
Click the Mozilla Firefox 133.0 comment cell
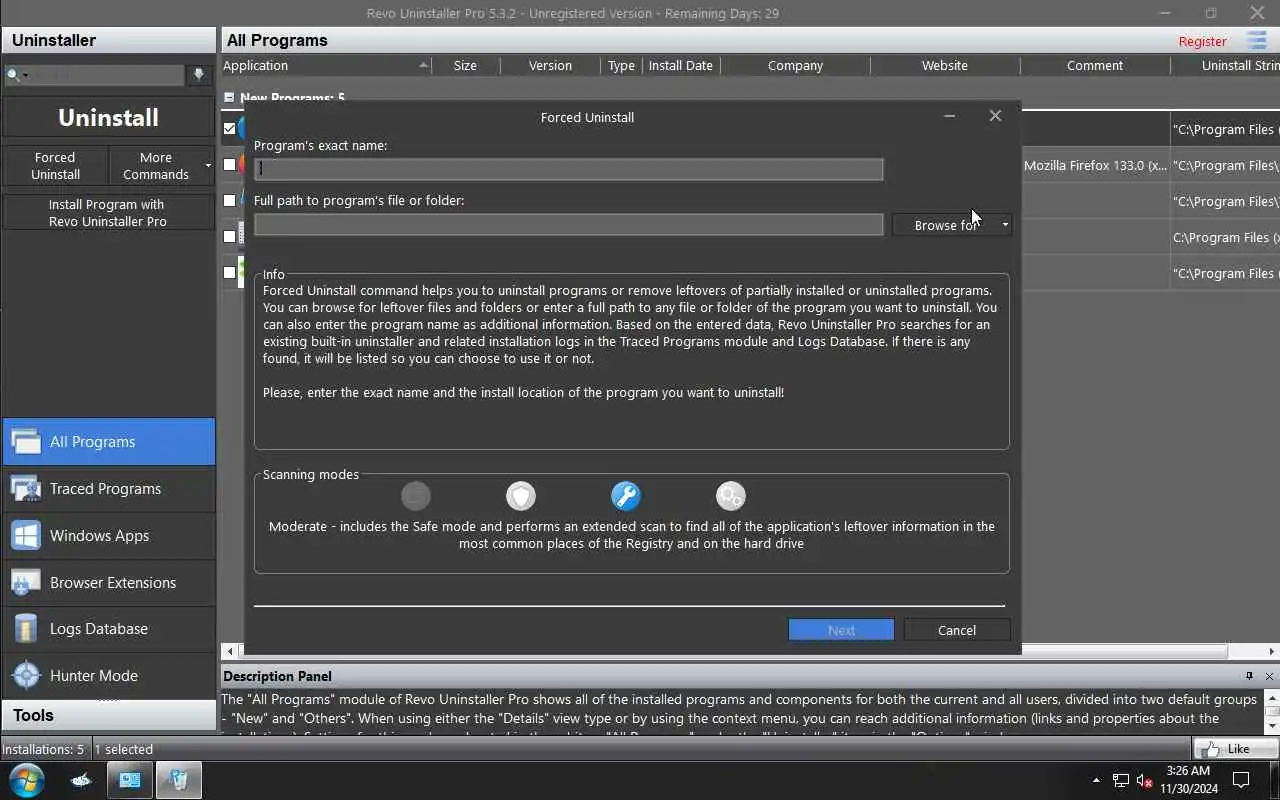pos(1095,165)
